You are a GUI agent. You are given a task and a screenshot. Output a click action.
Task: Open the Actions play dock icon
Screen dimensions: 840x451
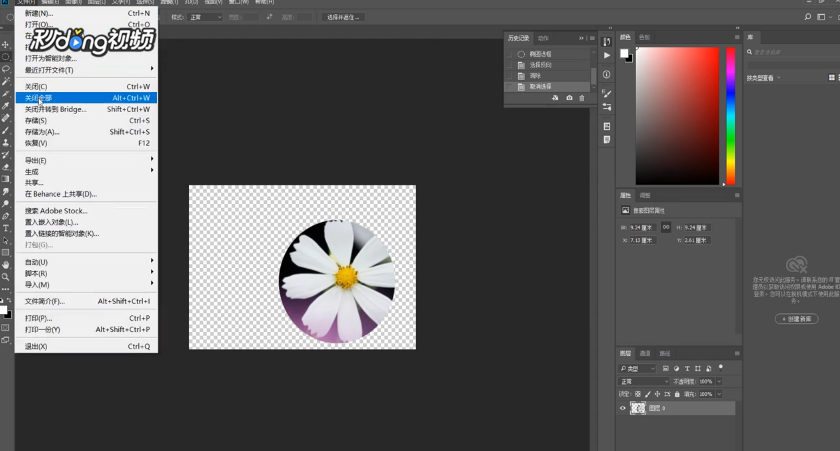(x=606, y=55)
